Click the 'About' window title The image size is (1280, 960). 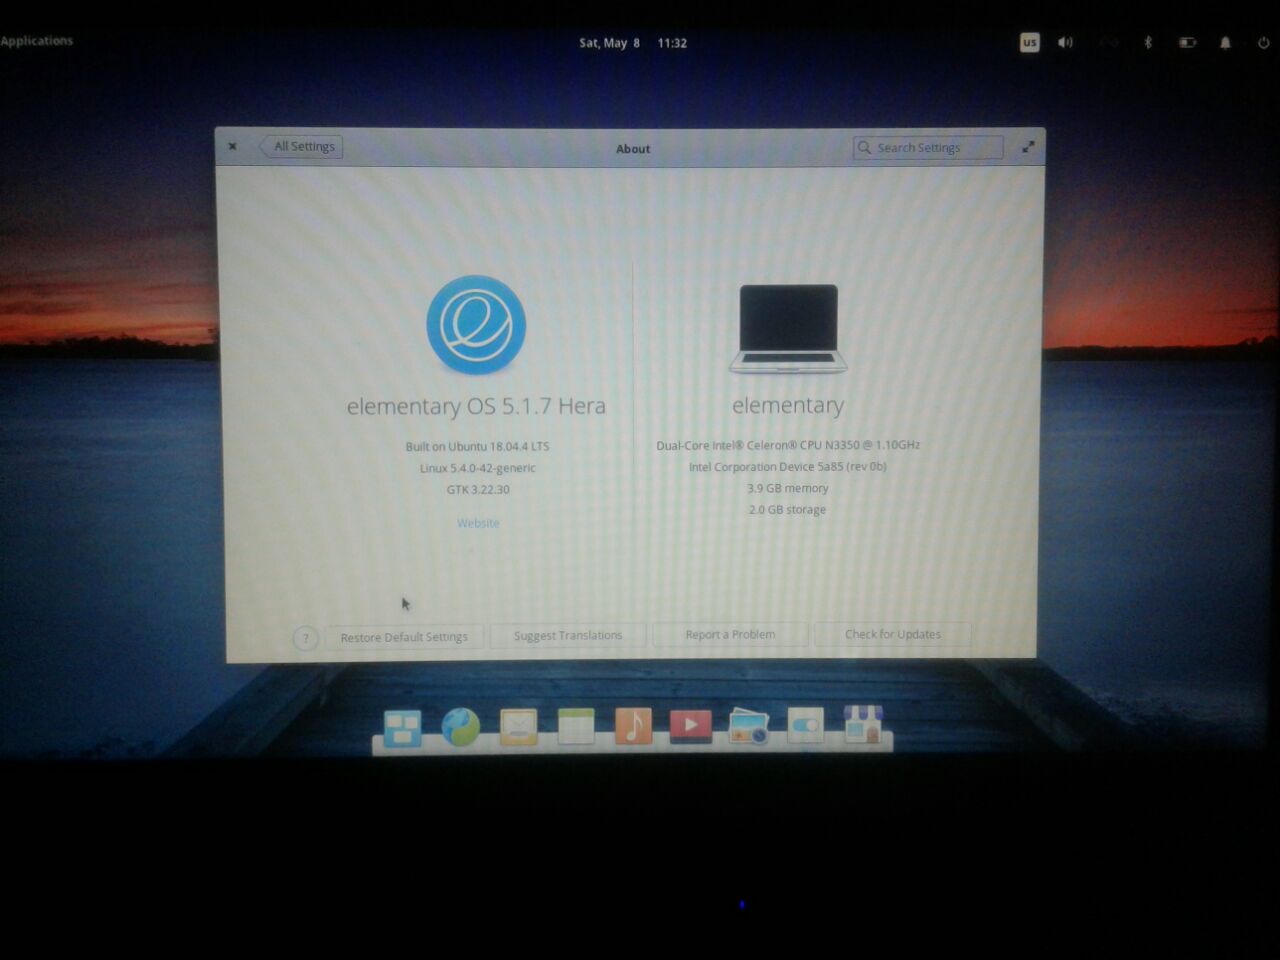click(x=633, y=149)
